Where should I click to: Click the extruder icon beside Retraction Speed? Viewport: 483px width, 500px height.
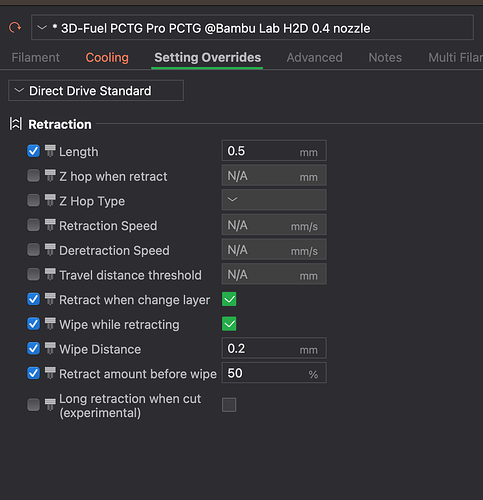point(50,225)
